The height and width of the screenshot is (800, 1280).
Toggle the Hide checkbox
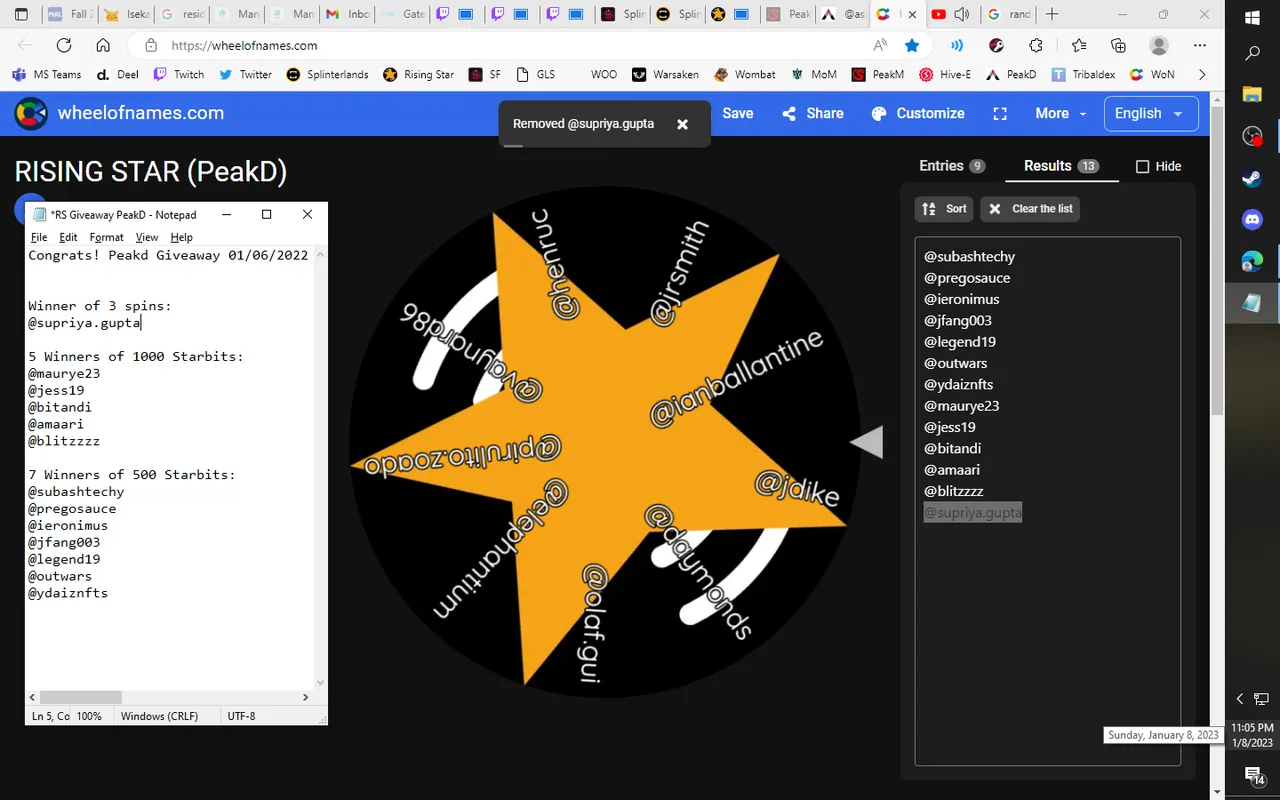pos(1142,166)
